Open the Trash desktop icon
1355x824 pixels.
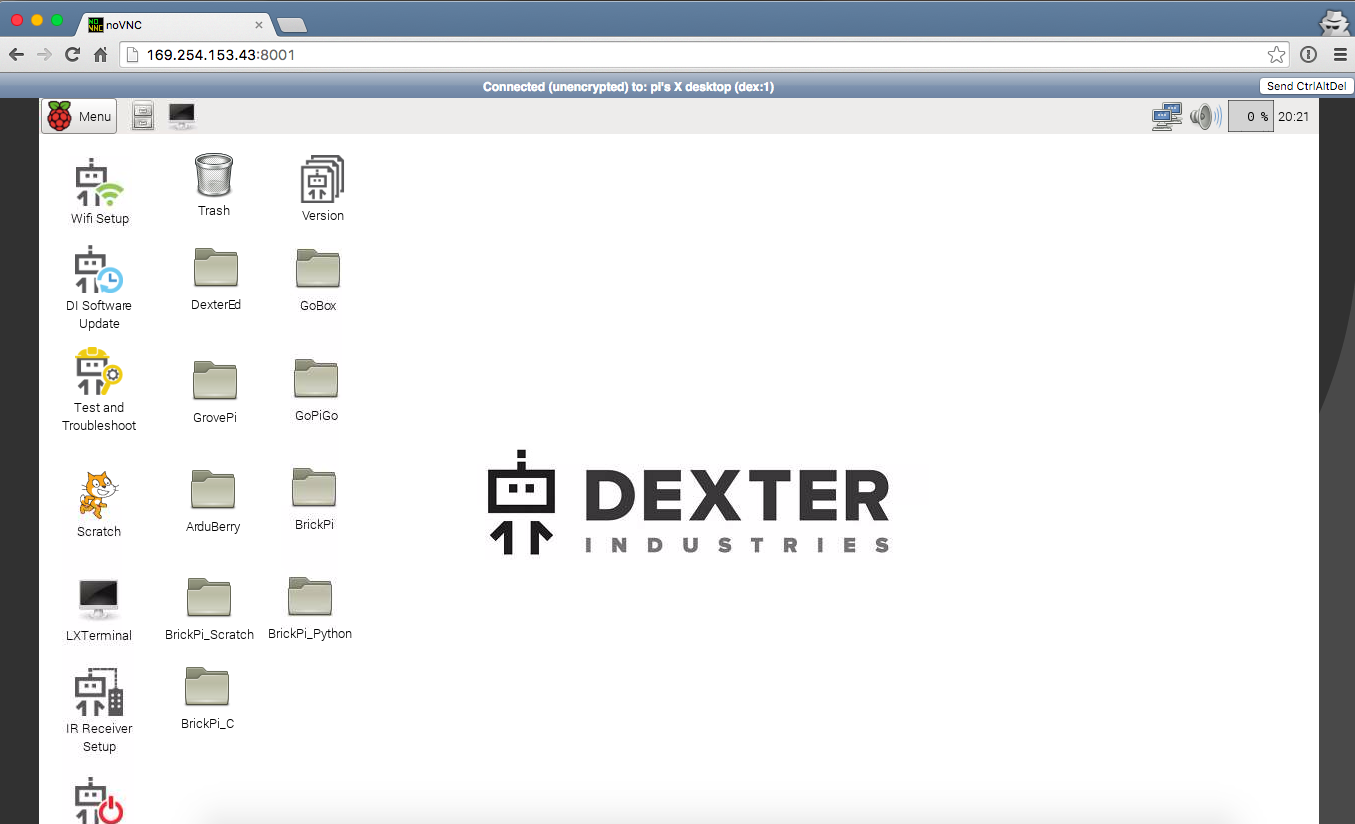coord(214,185)
